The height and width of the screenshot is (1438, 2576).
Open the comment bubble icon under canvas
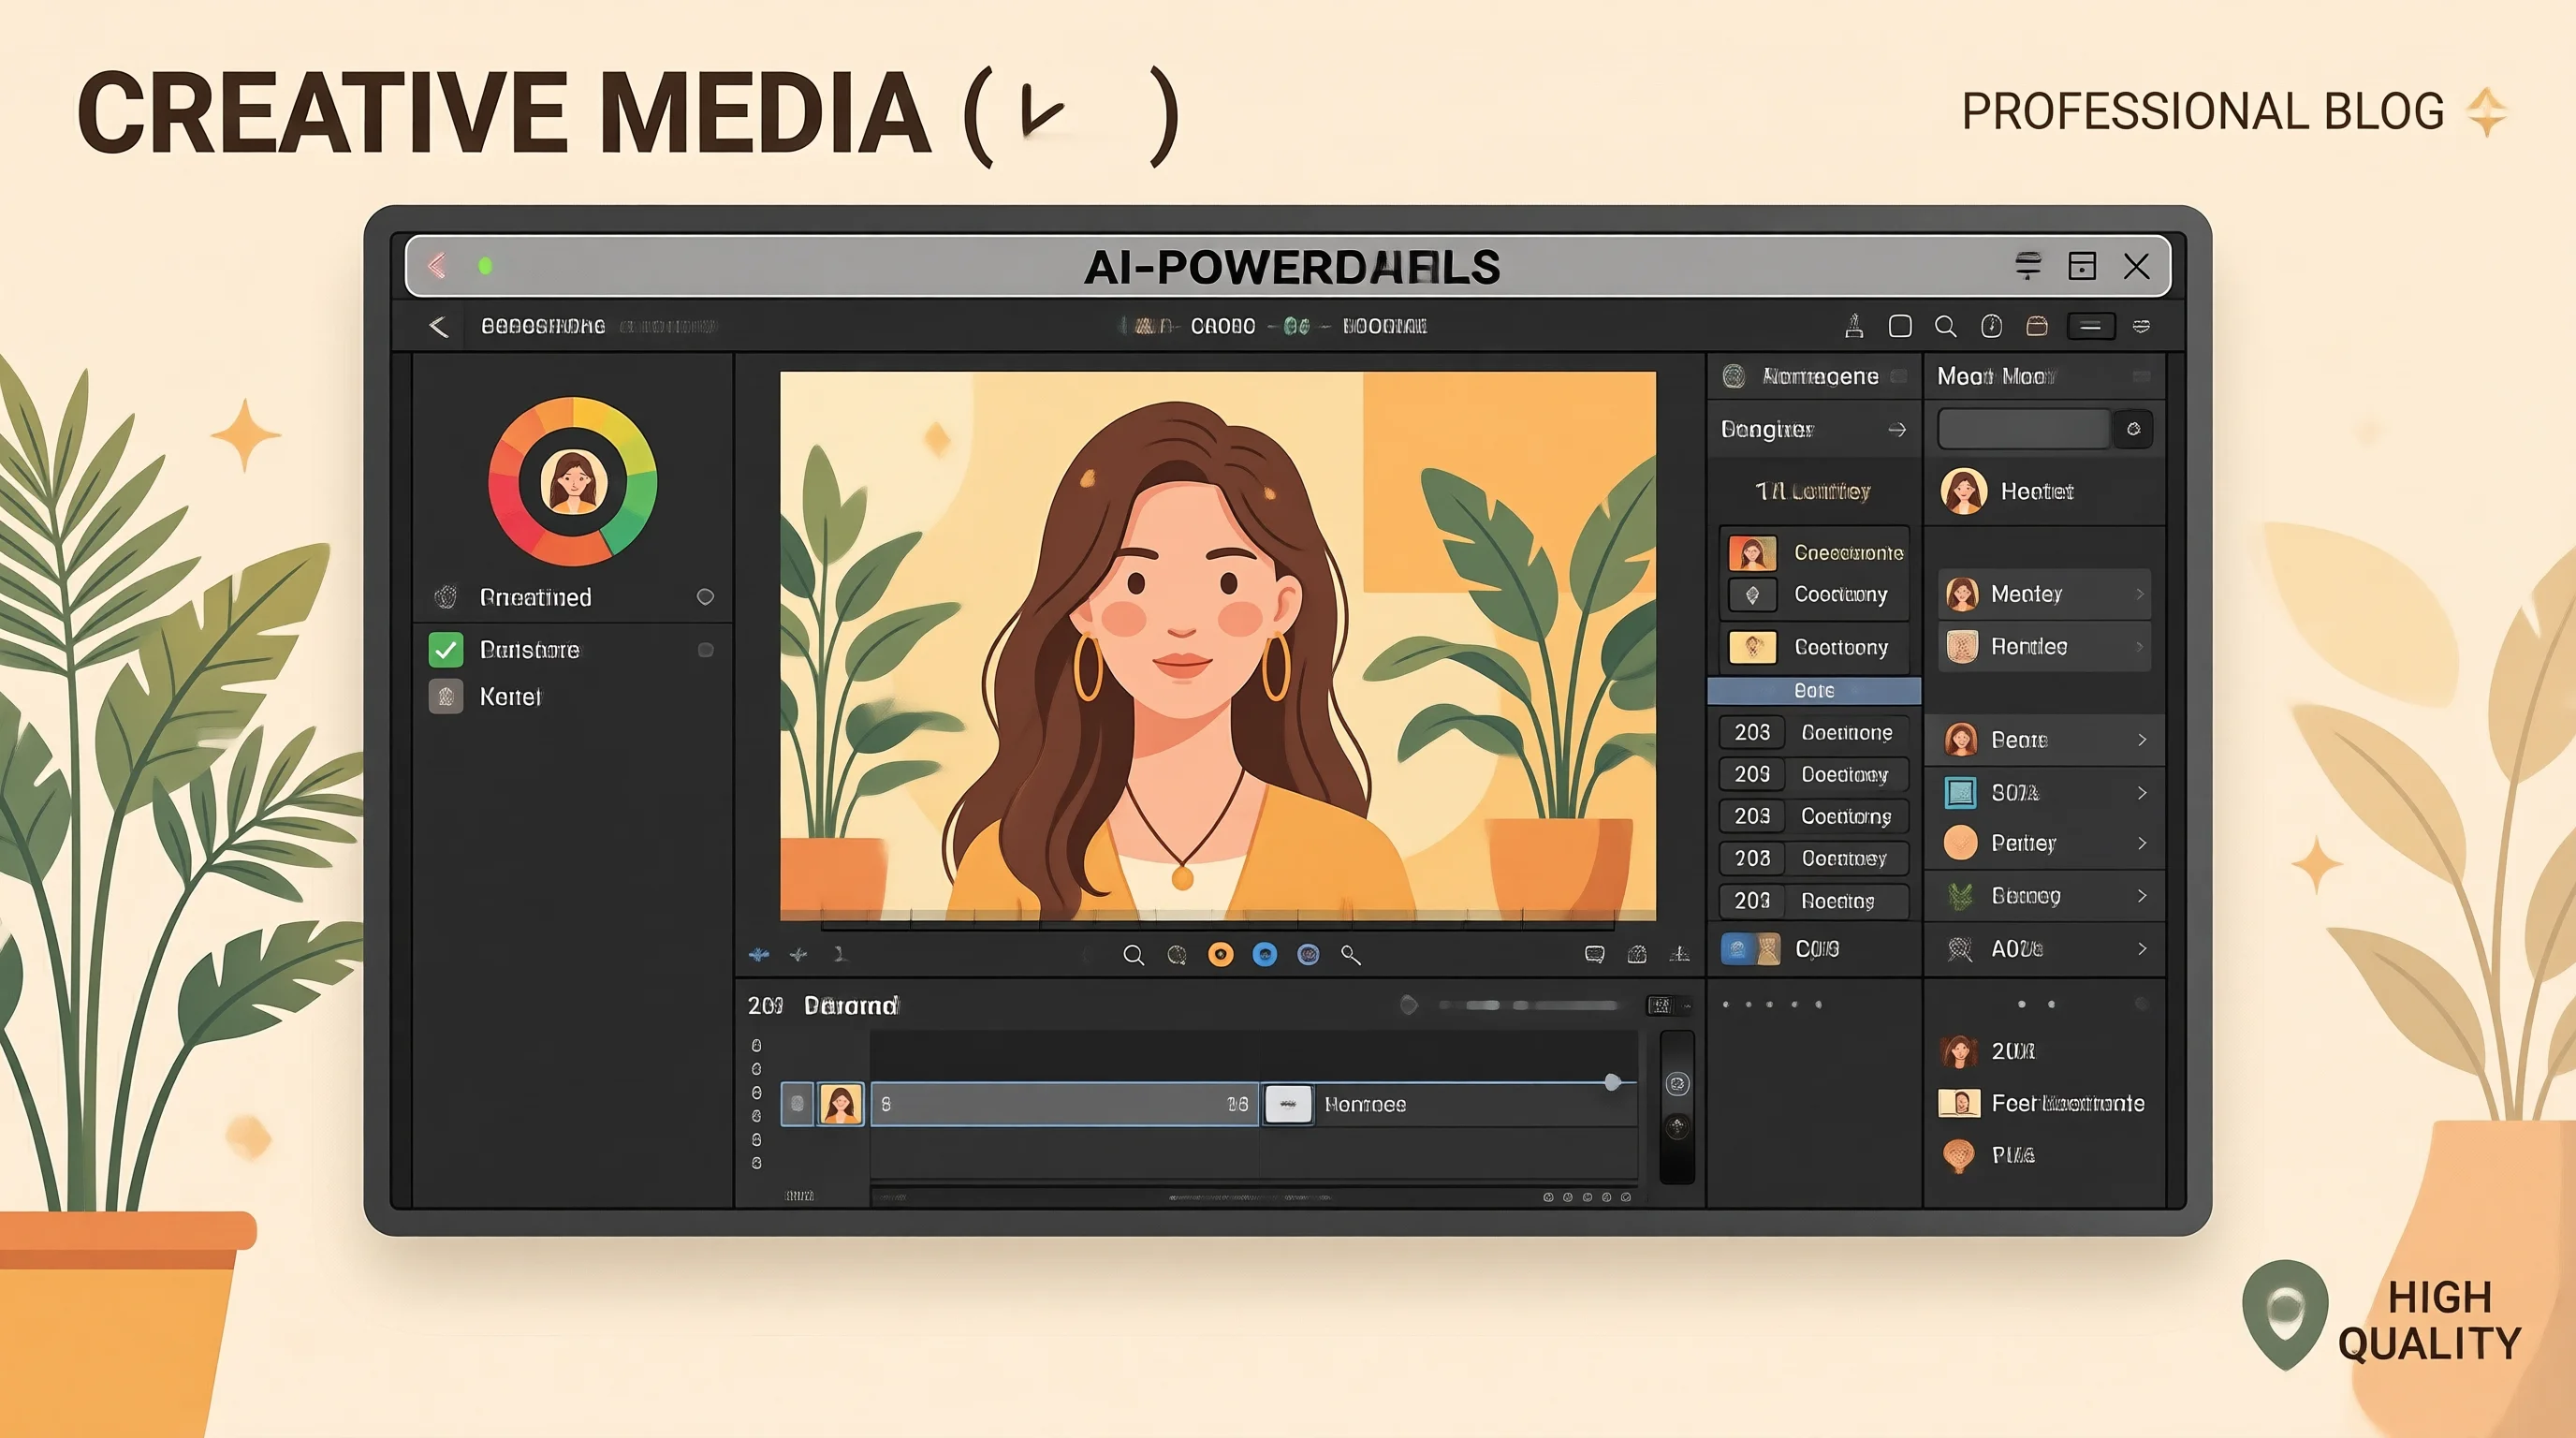pos(1595,955)
